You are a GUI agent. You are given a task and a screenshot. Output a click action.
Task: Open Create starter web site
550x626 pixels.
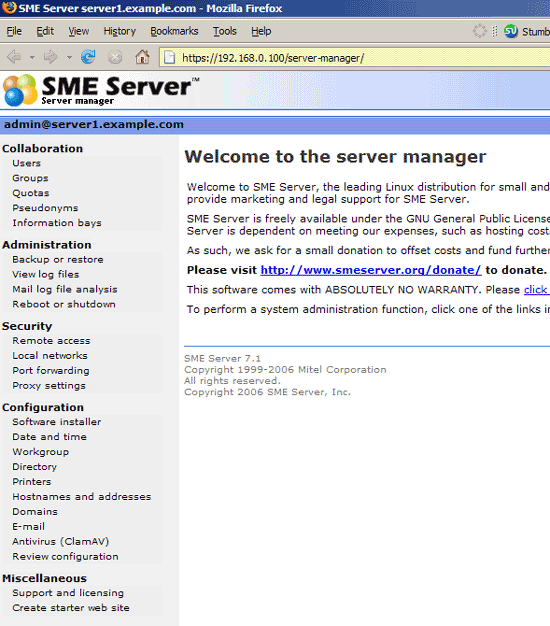tap(71, 608)
